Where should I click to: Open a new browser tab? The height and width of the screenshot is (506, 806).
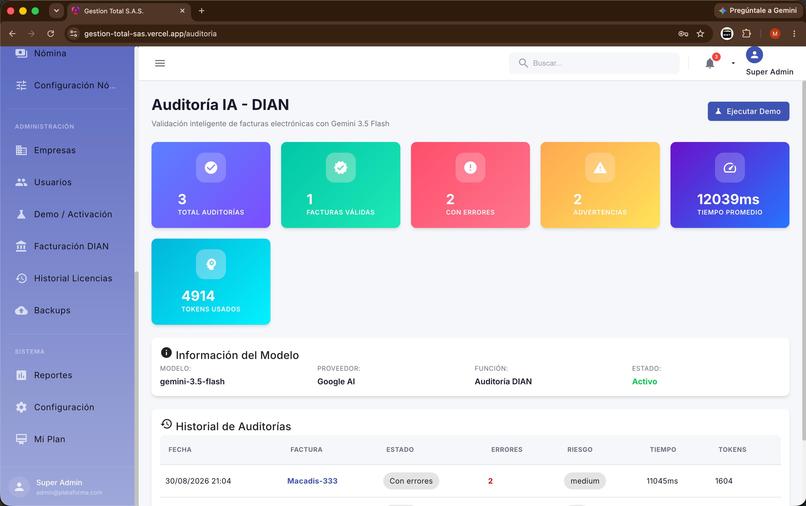point(202,10)
